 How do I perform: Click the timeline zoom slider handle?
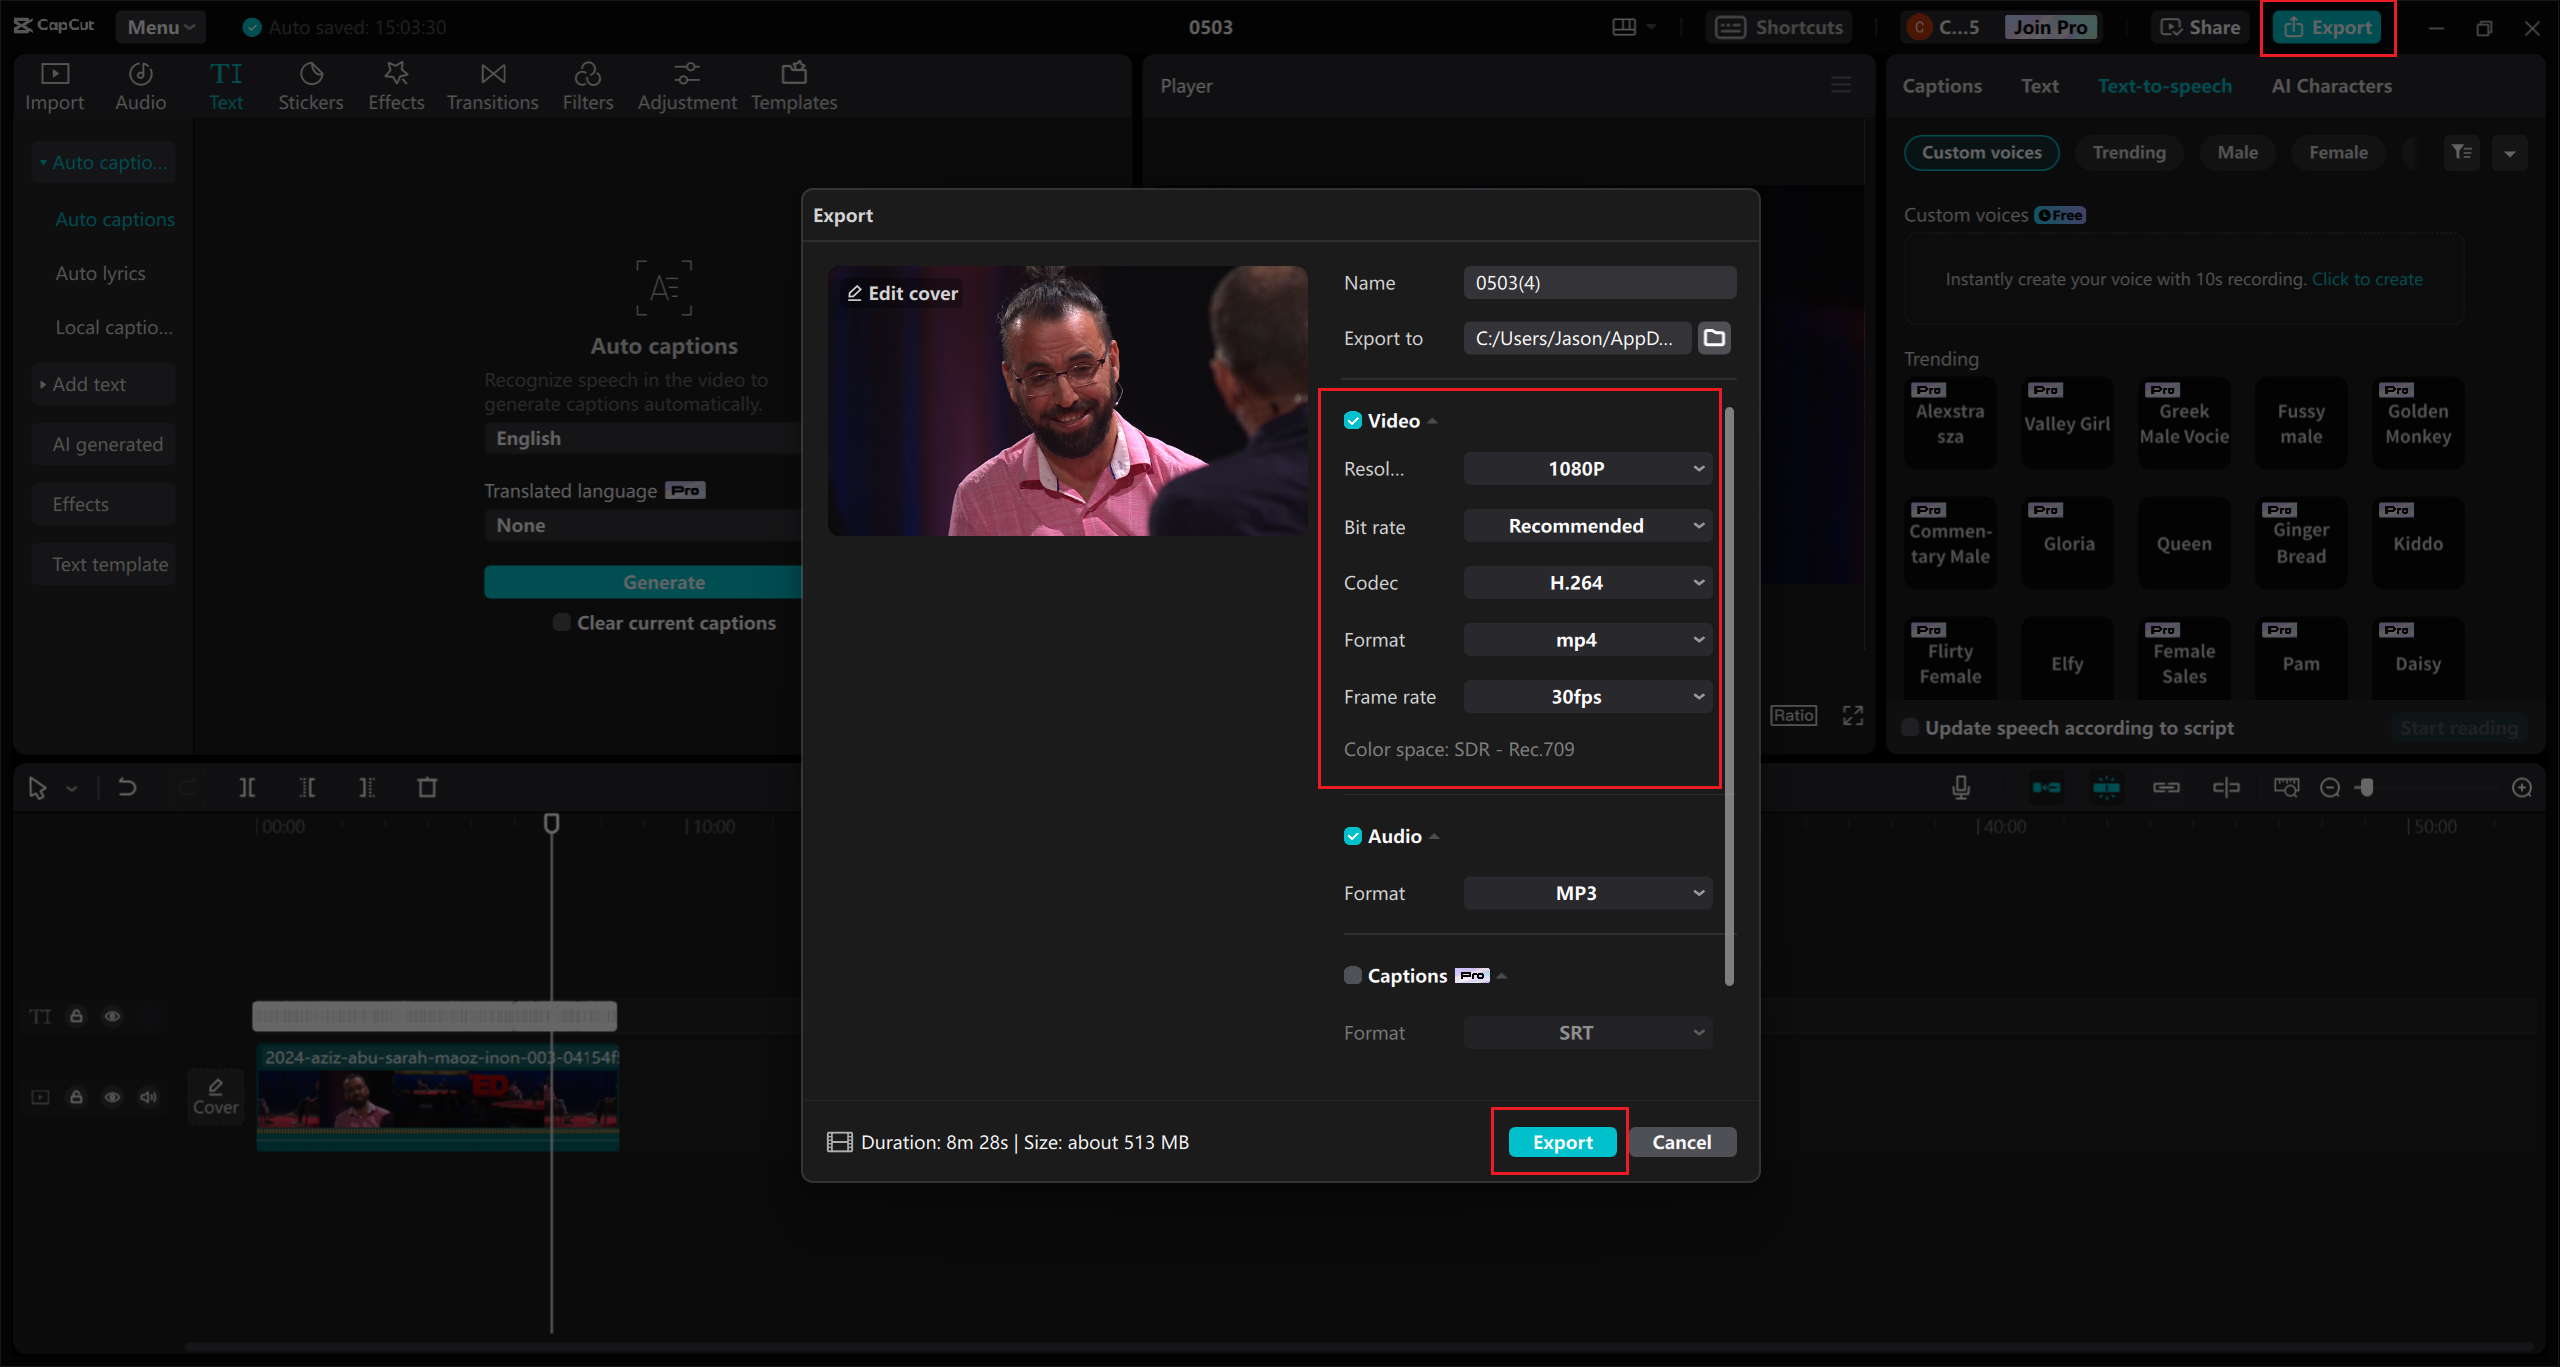tap(2366, 788)
